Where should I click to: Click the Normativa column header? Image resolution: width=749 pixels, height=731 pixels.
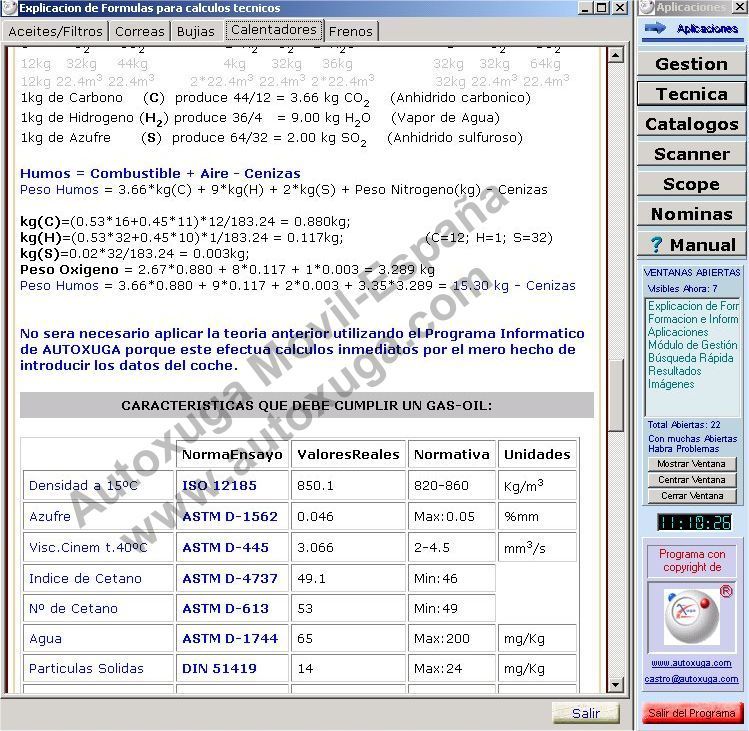click(x=451, y=454)
